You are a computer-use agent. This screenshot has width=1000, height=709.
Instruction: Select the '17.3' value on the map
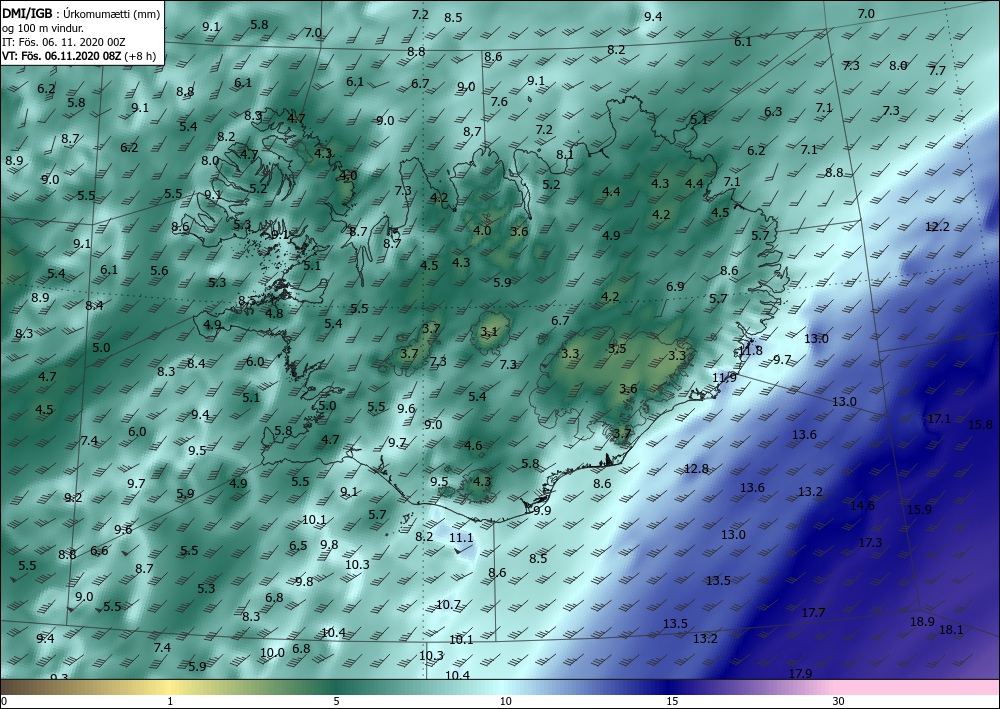point(870,542)
